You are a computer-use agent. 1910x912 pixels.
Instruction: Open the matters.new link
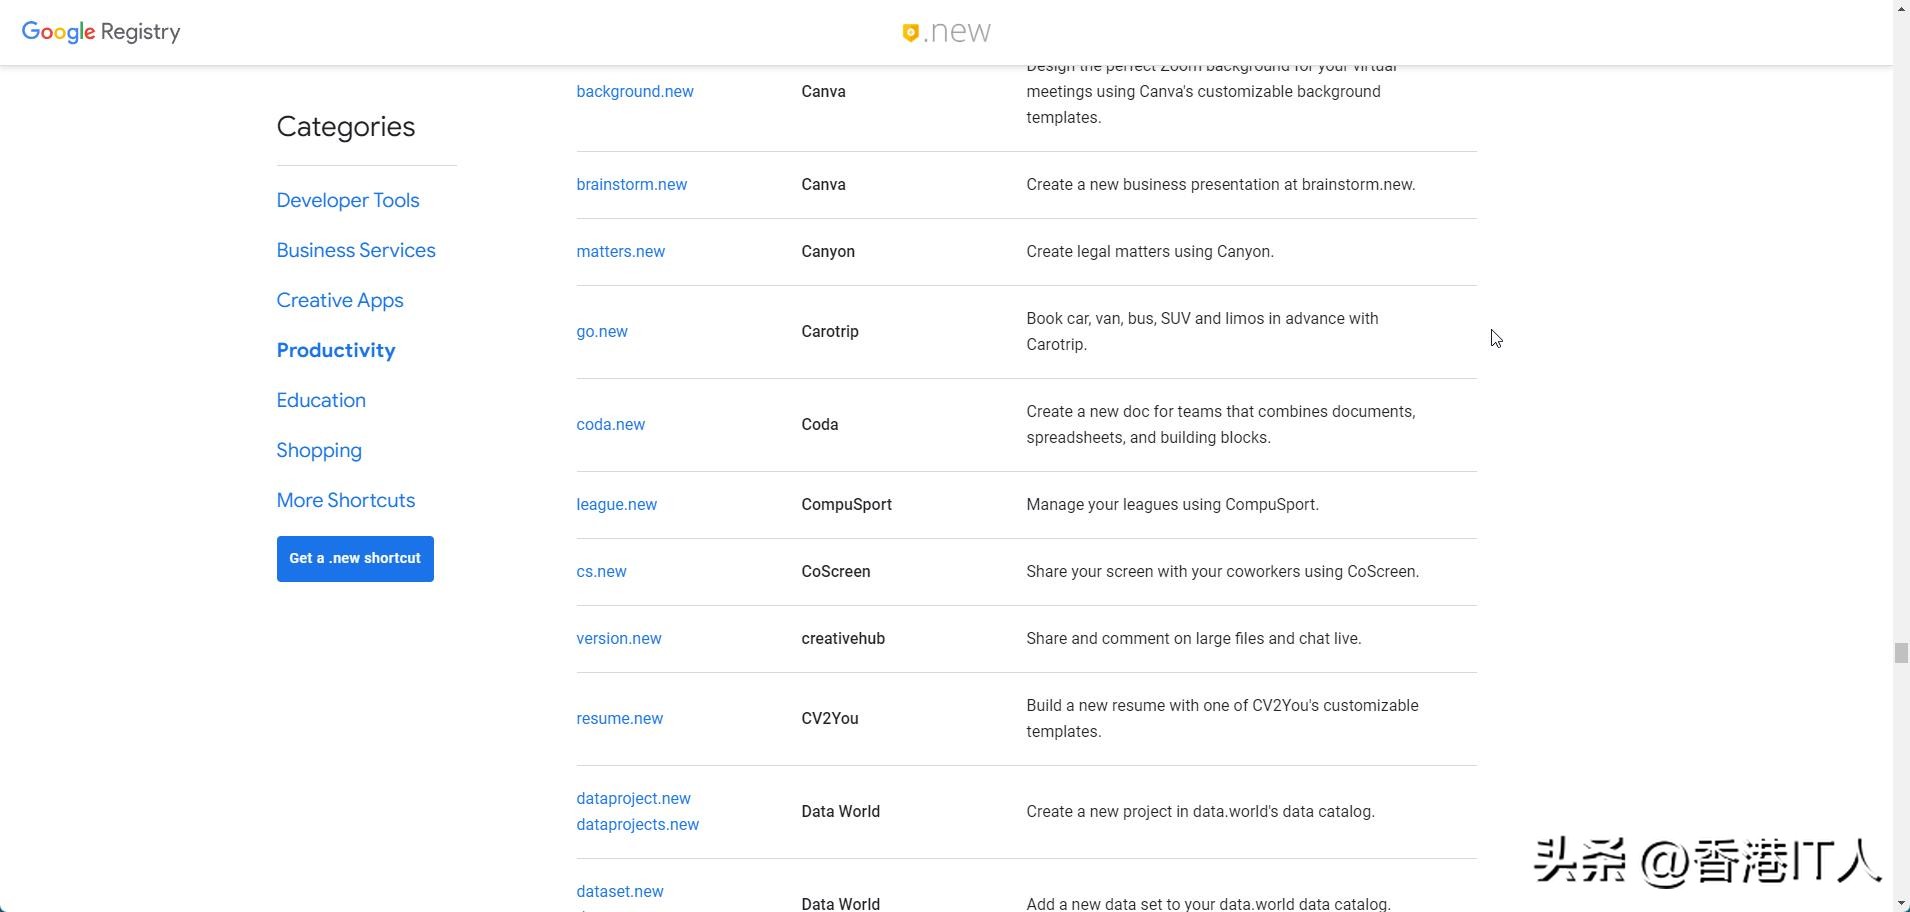click(x=621, y=251)
